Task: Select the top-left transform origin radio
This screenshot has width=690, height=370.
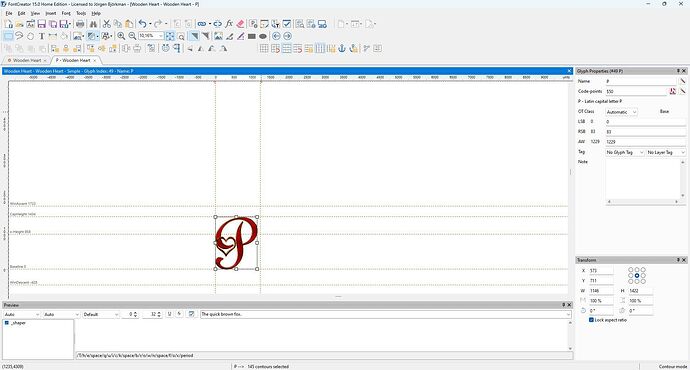Action: click(631, 270)
